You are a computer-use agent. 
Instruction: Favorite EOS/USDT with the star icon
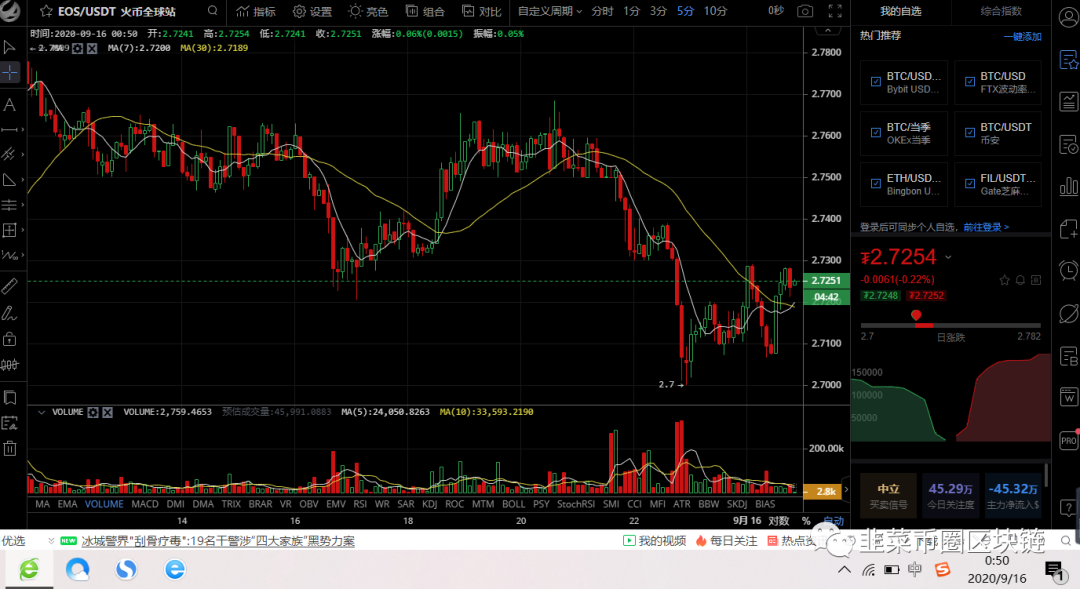46,11
